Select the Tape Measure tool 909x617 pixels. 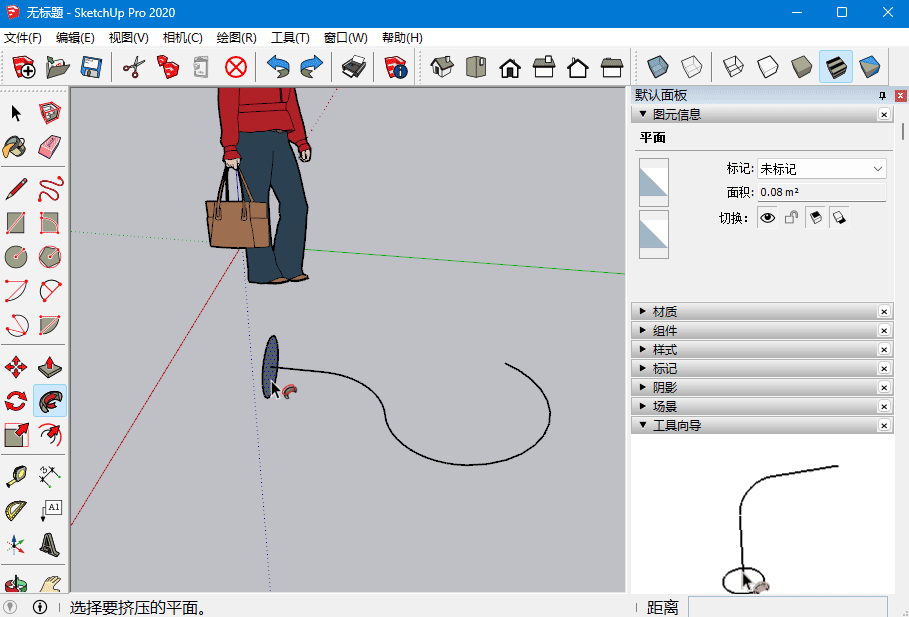(16, 476)
